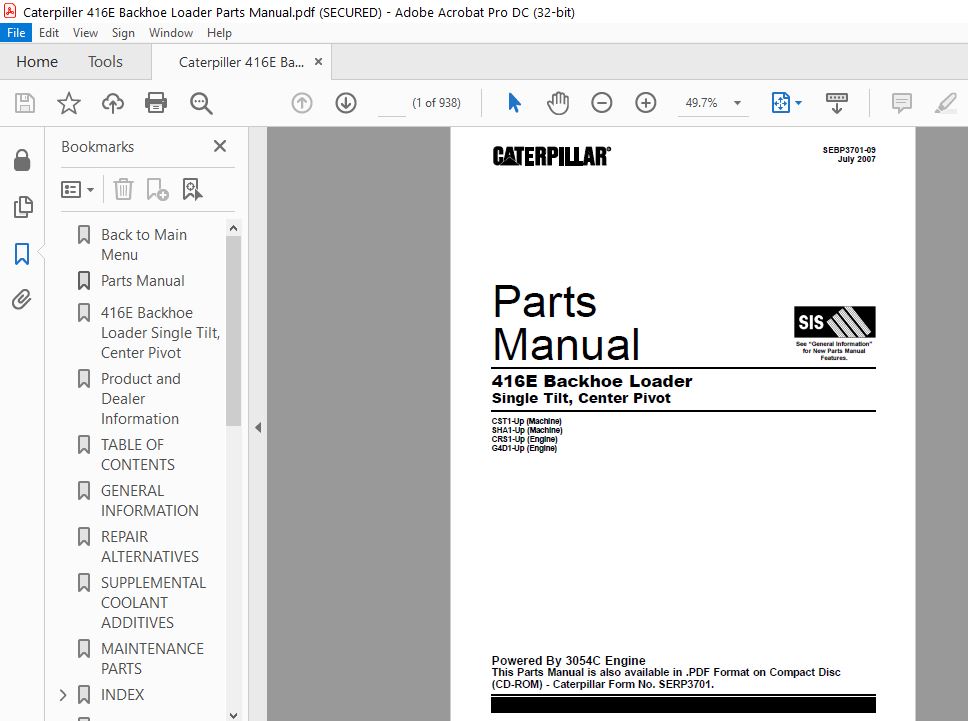Zoom out with the minus button
This screenshot has width=968, height=721.
[x=601, y=103]
